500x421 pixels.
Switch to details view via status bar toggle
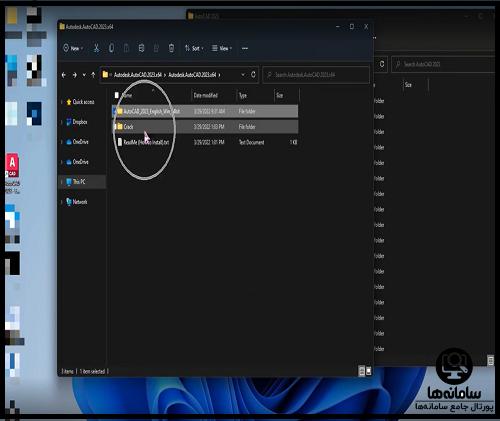pos(361,371)
